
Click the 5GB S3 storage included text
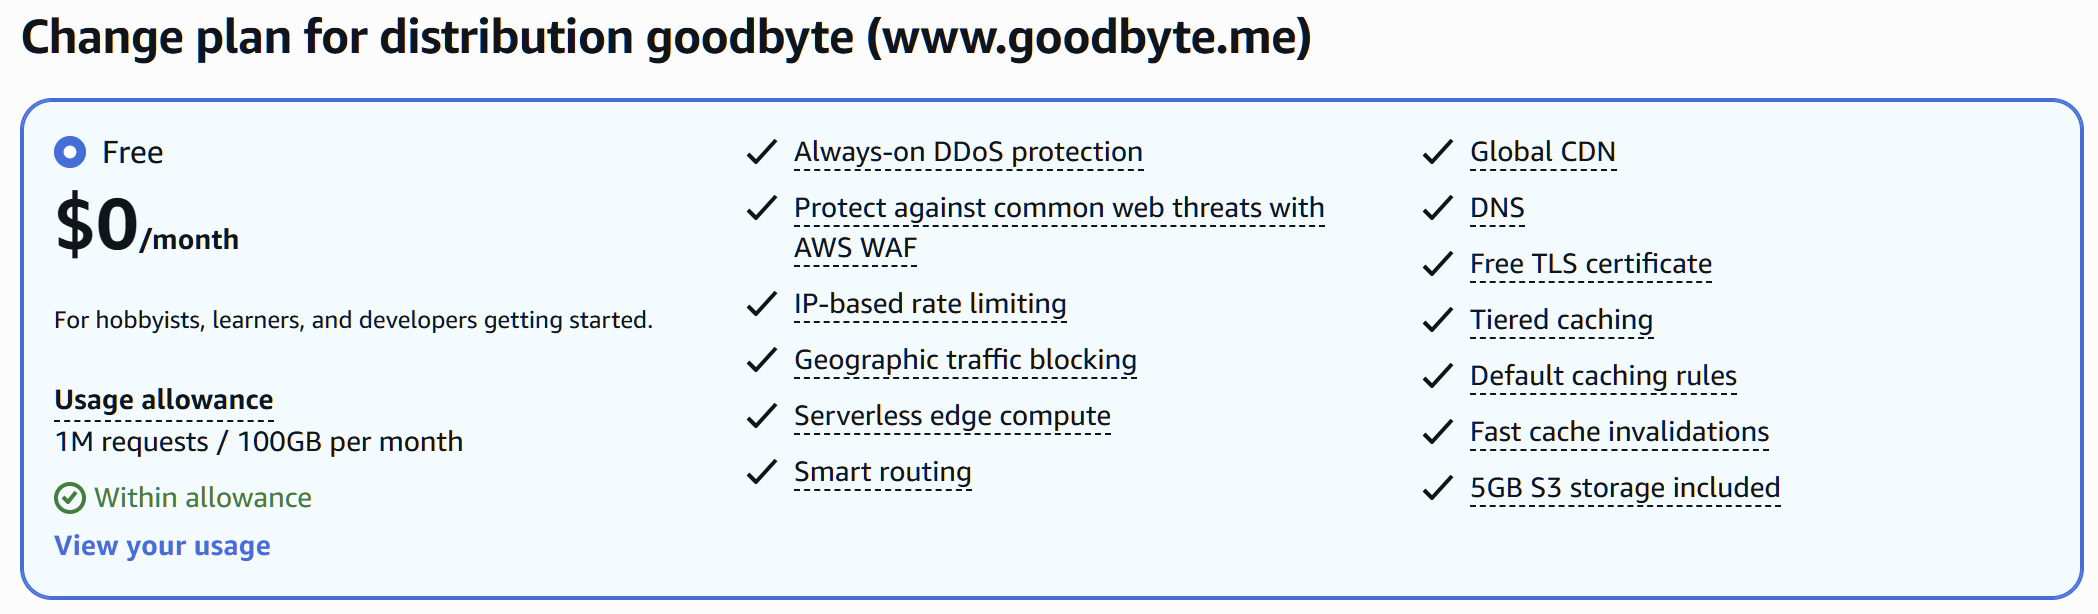[x=1624, y=488]
